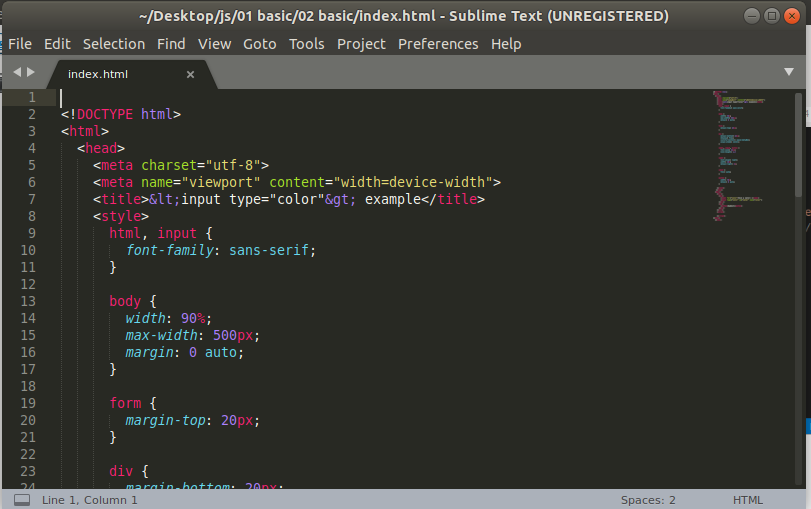Click the margin property on line 16
This screenshot has height=509, width=811.
[x=149, y=352]
